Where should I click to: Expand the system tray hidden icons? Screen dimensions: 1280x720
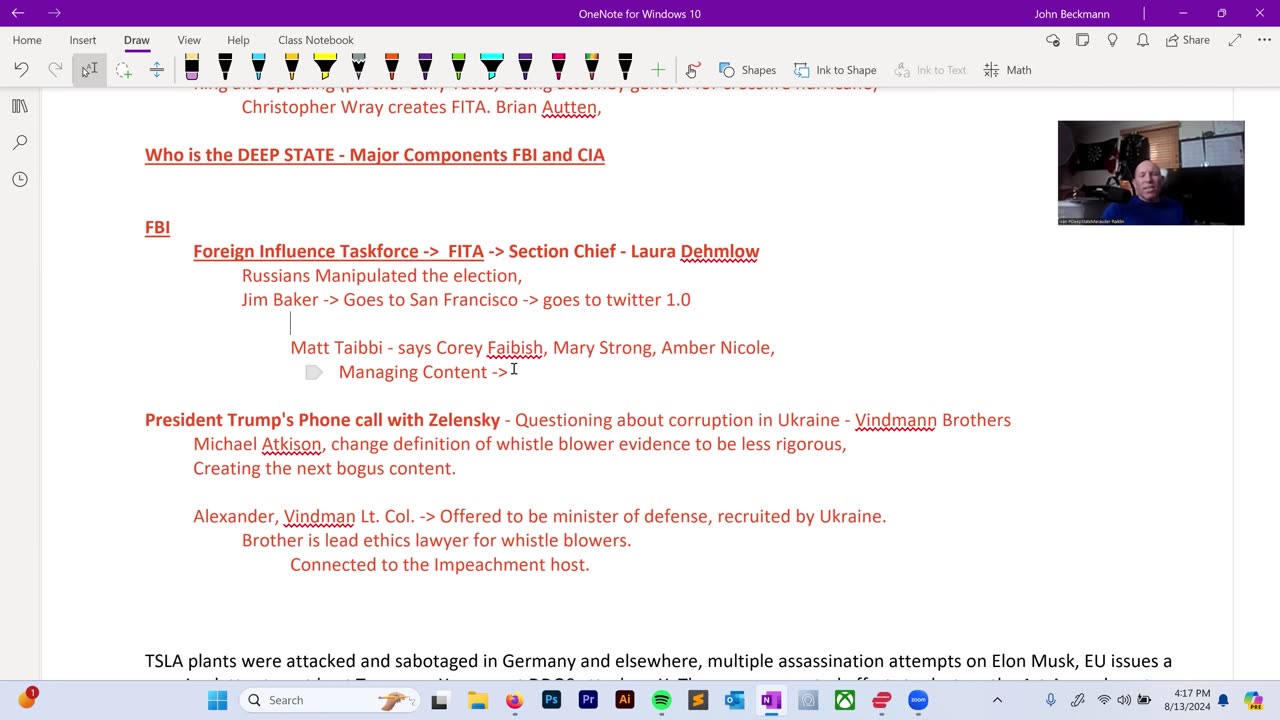pyautogui.click(x=997, y=700)
